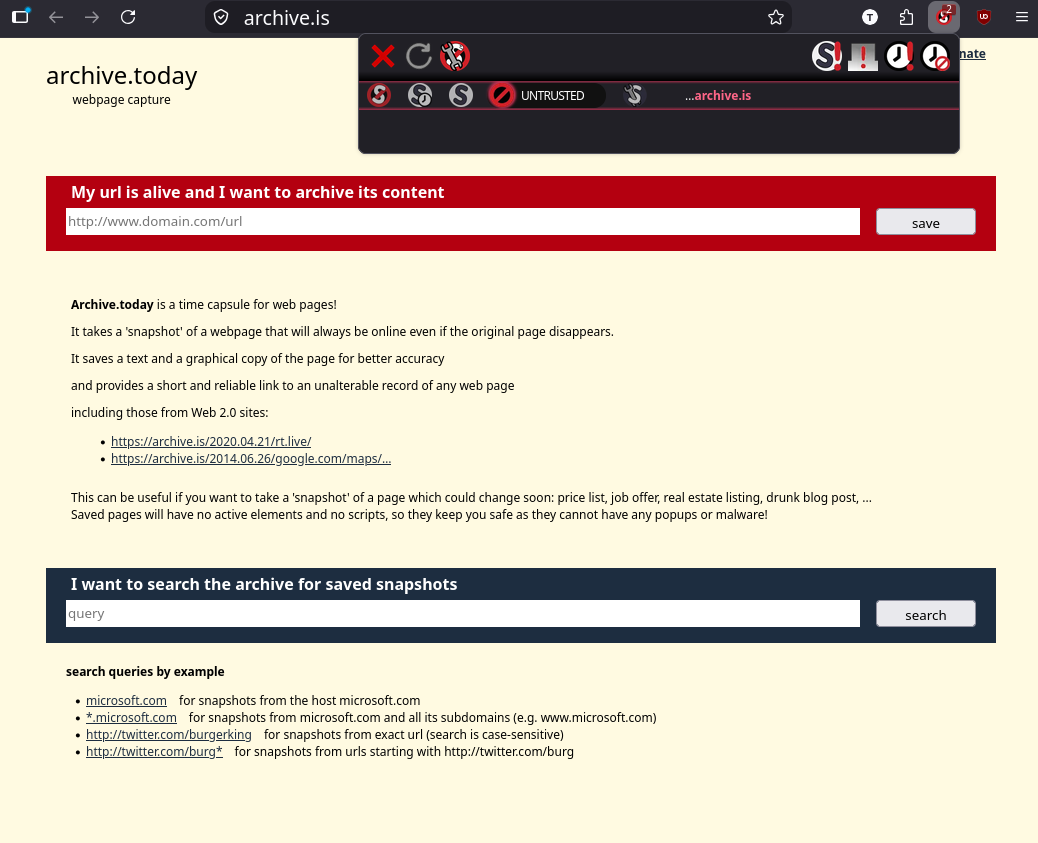The width and height of the screenshot is (1038, 843).
Task: Open the google.com/maps archive example link
Action: tap(251, 458)
